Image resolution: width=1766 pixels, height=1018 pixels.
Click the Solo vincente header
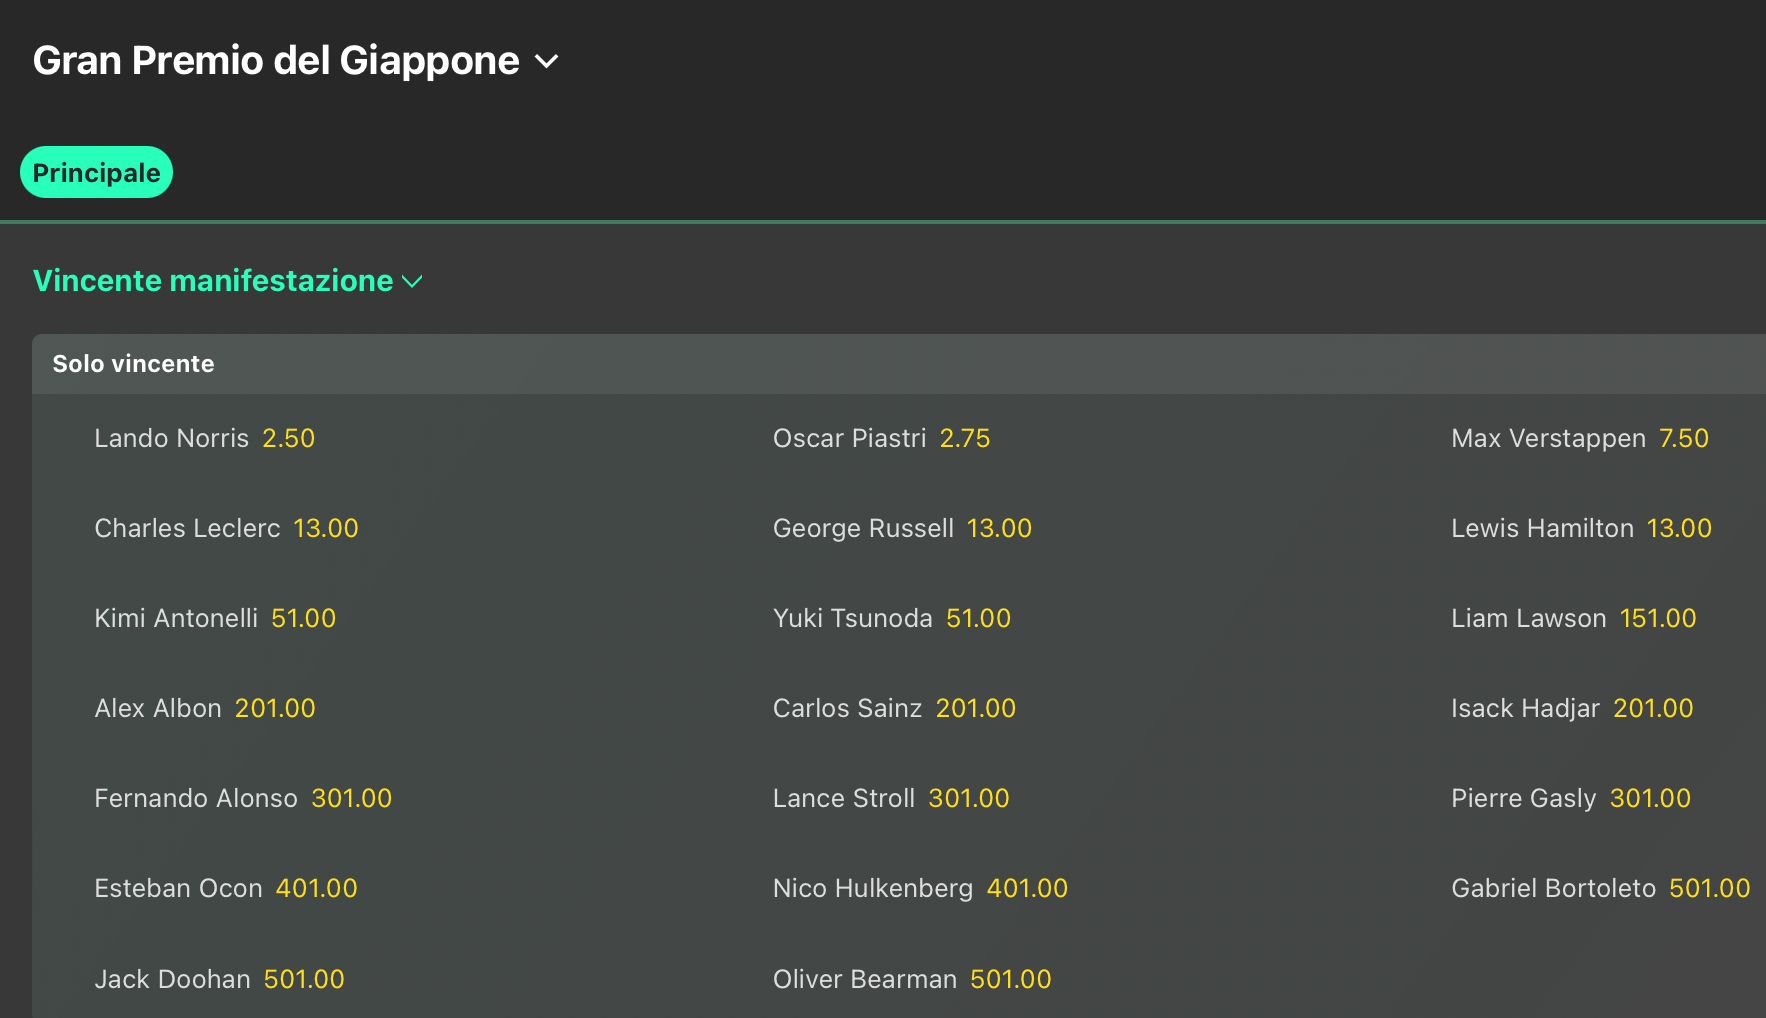pos(134,364)
